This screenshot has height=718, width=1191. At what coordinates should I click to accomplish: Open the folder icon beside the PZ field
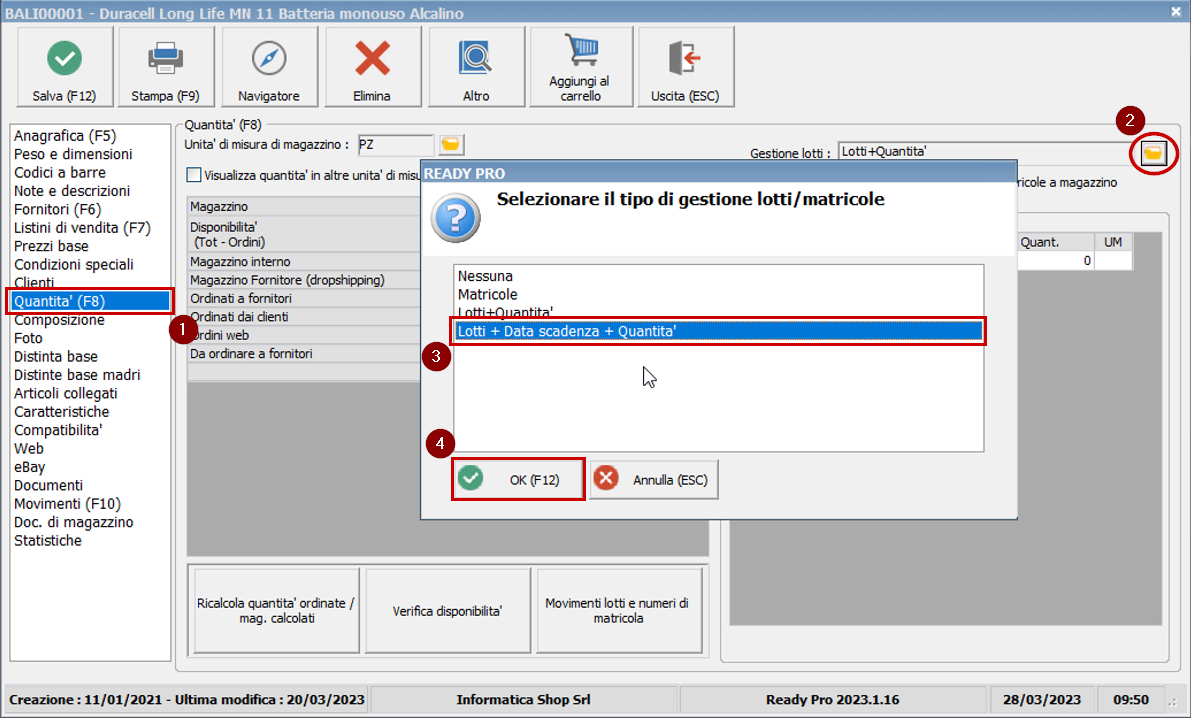pyautogui.click(x=450, y=144)
